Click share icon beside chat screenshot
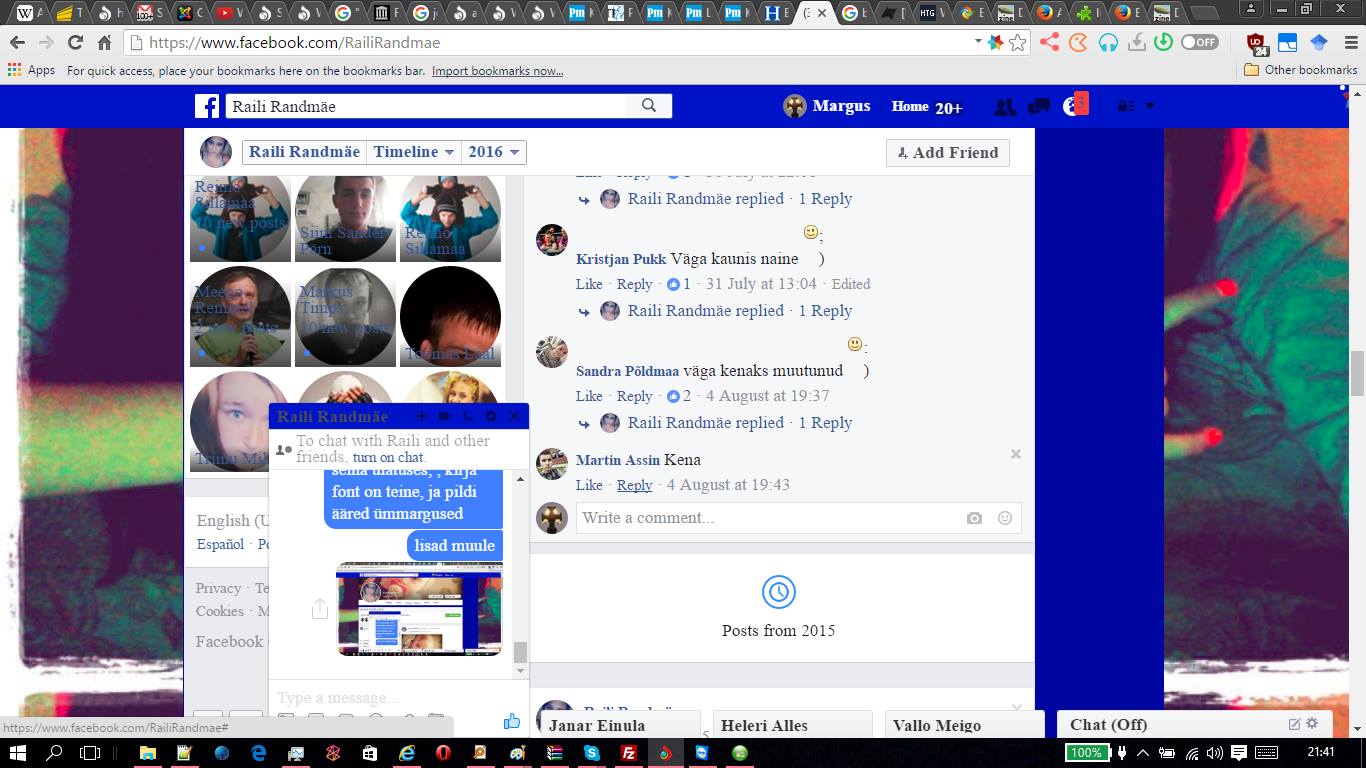The height and width of the screenshot is (768, 1366). pos(319,608)
